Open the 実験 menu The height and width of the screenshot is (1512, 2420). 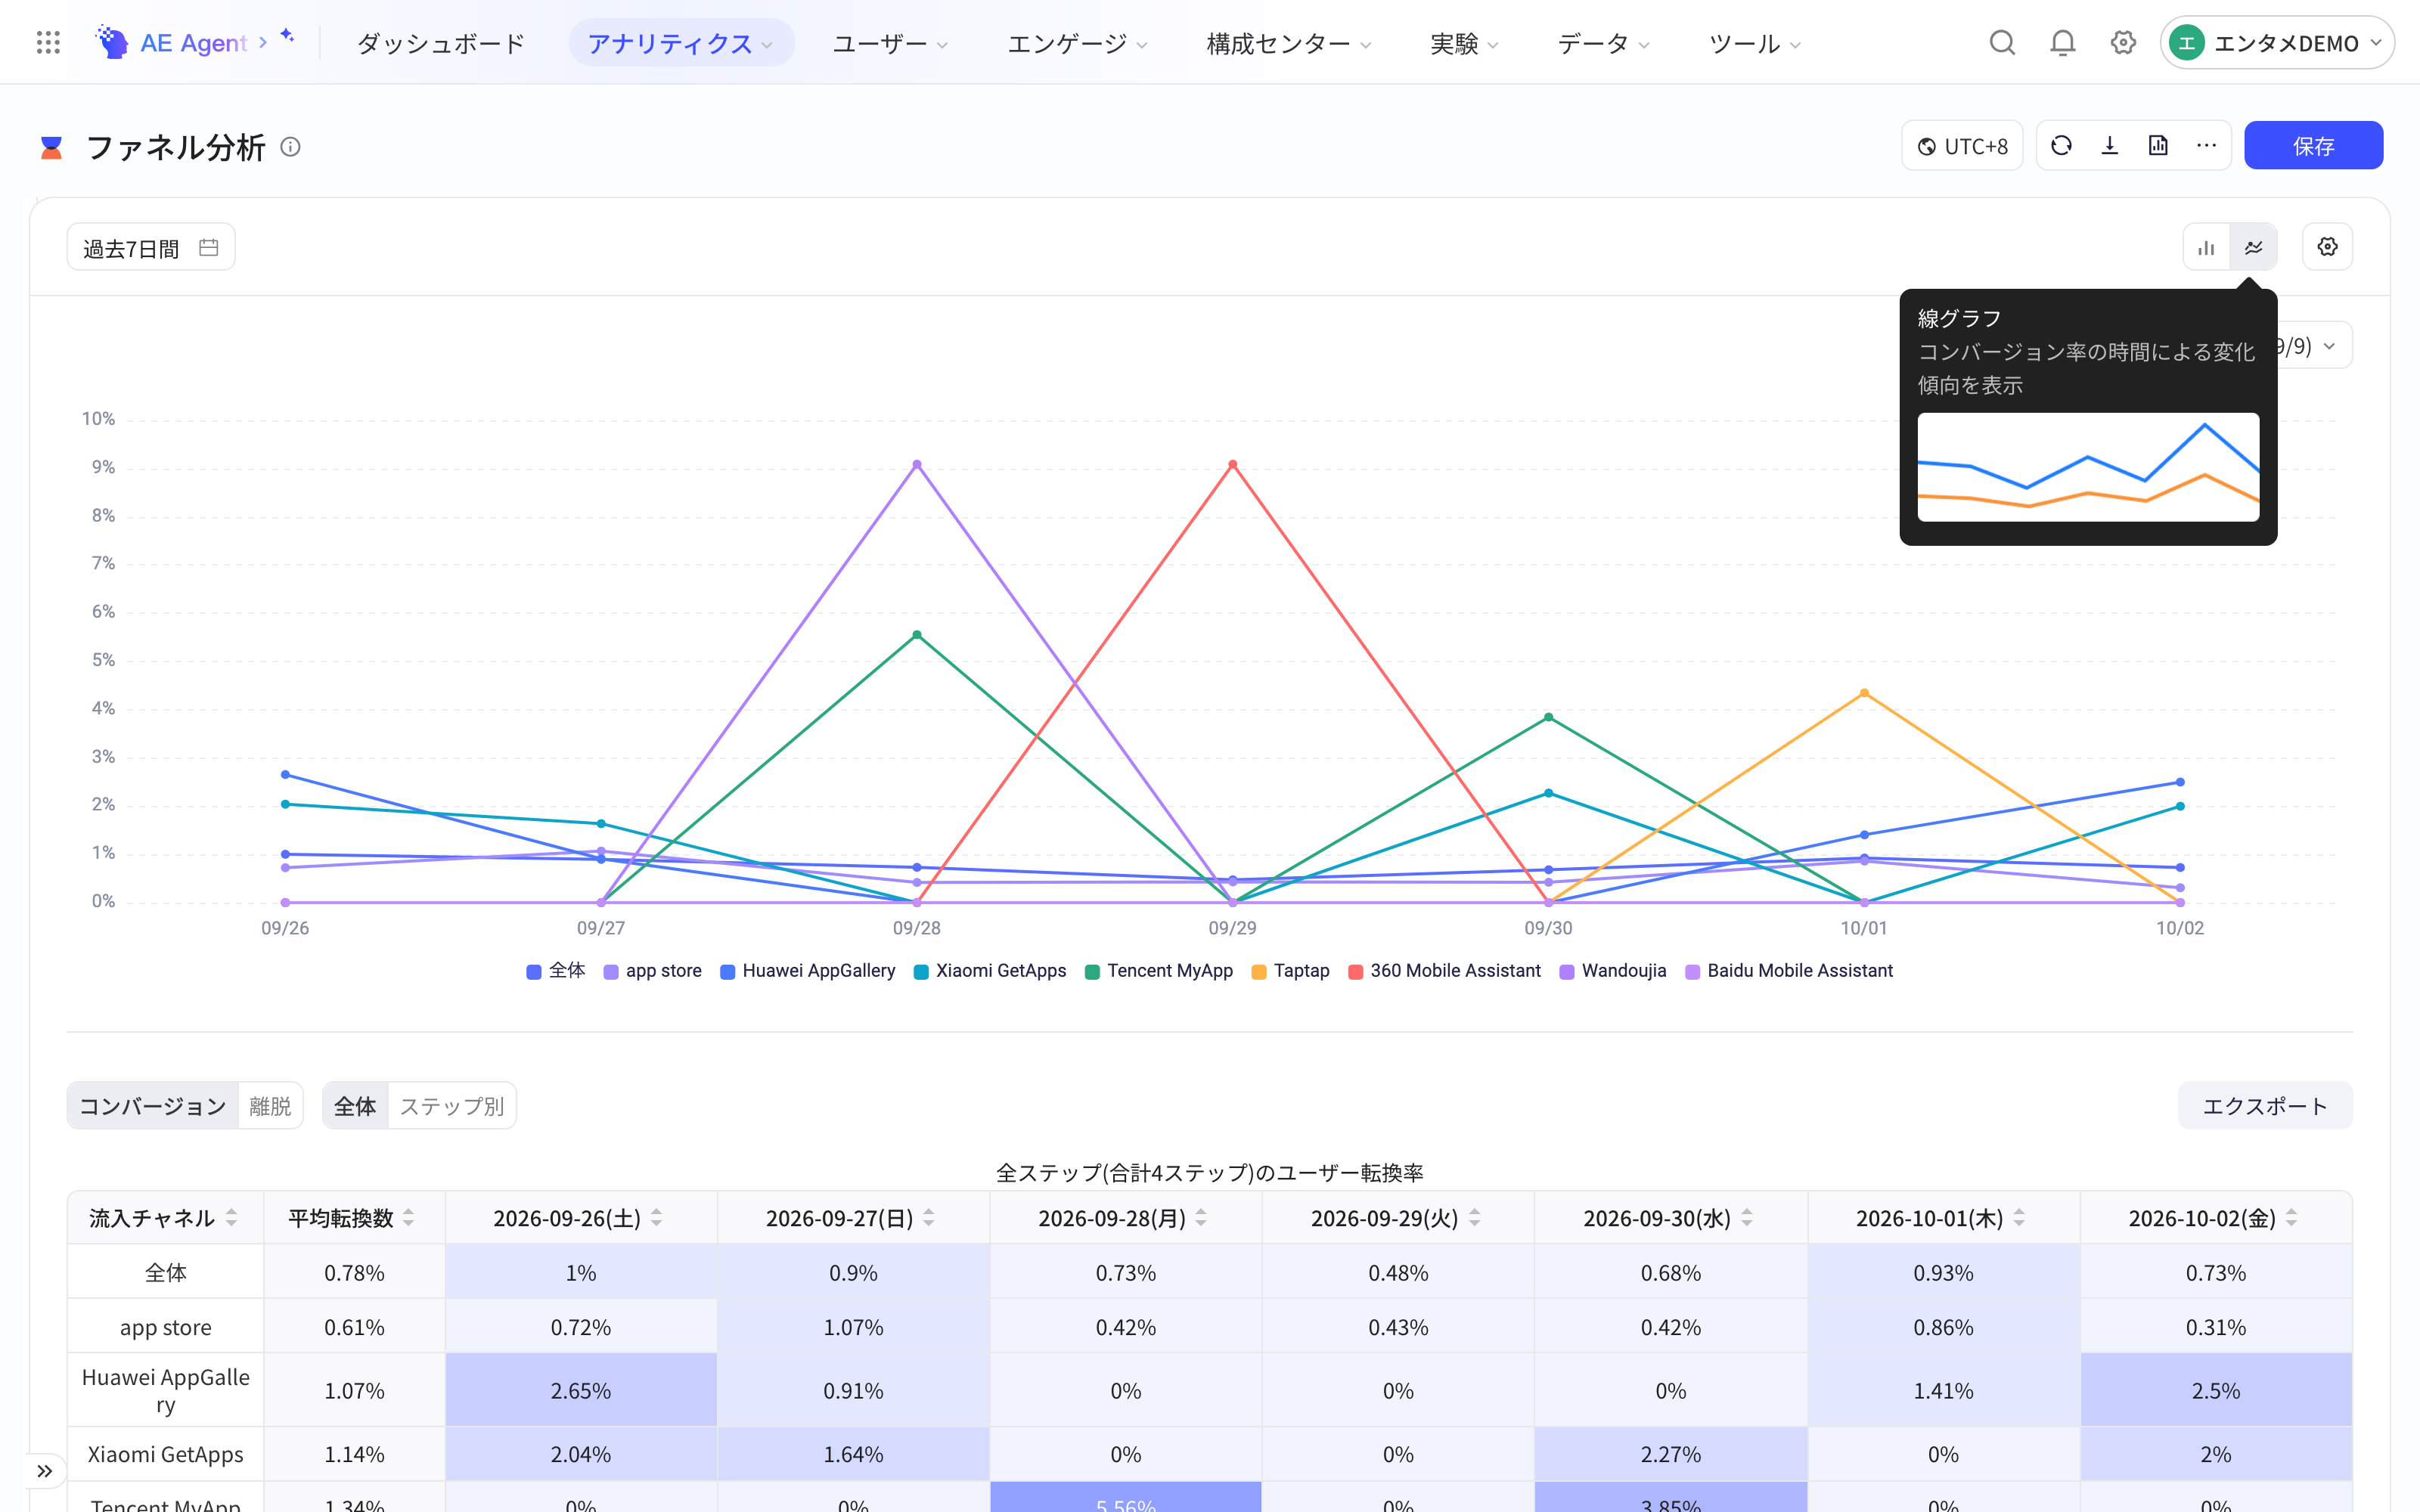[1464, 43]
